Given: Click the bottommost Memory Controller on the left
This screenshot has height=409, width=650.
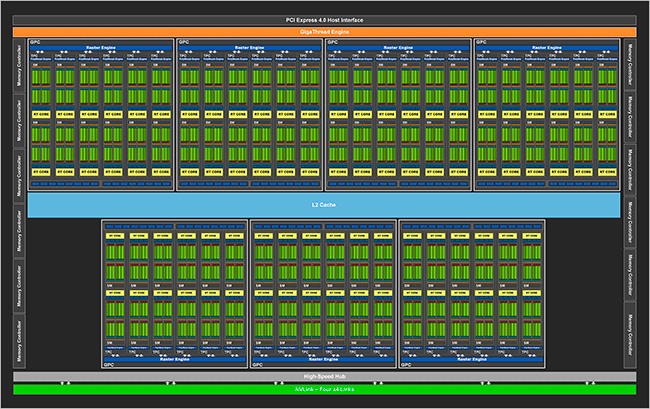Looking at the screenshot, I should (18, 340).
